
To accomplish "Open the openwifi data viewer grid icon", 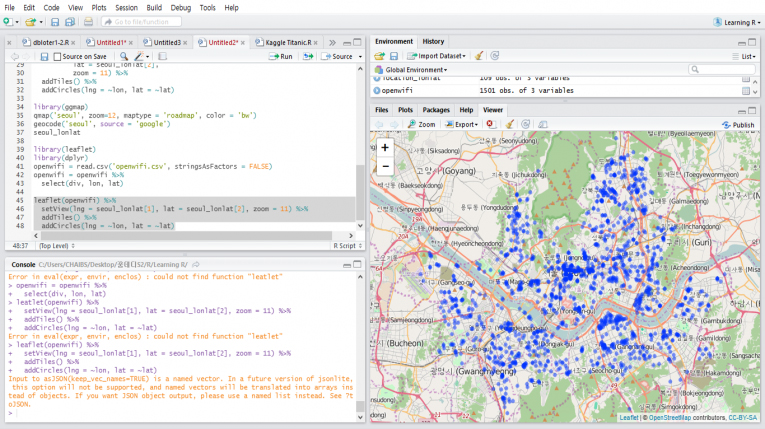I will coord(745,91).
